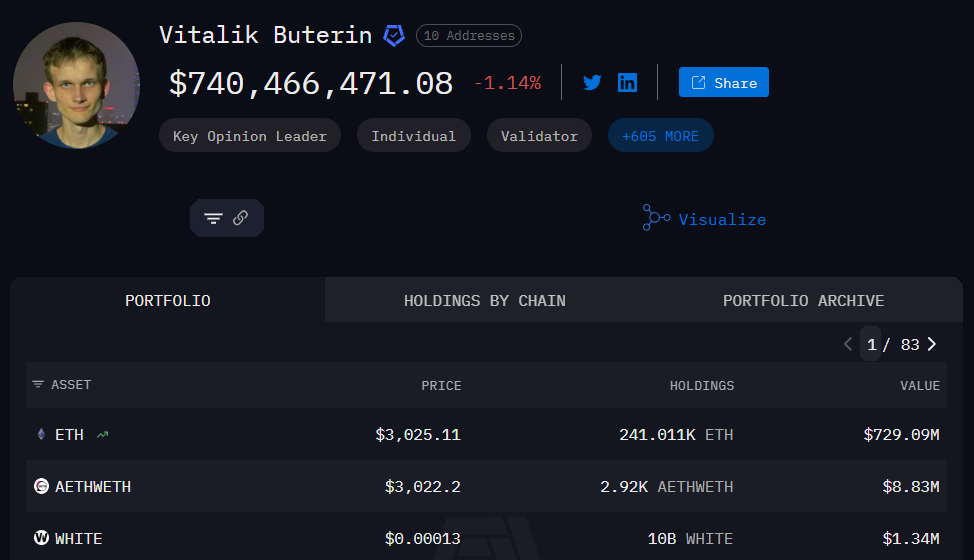Click the chain link icon

click(x=241, y=218)
